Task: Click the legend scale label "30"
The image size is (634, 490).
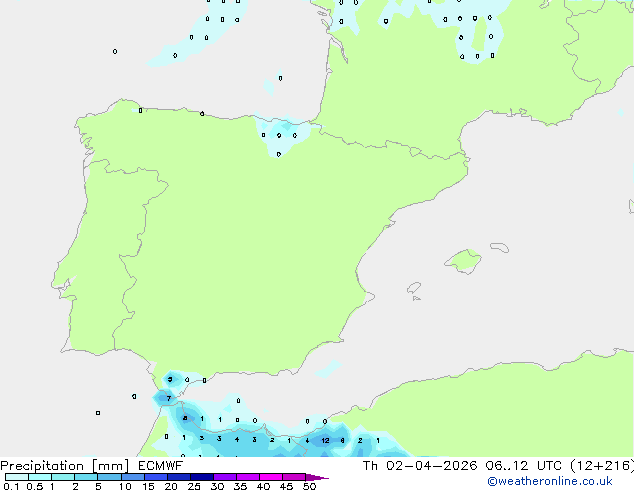Action: click(217, 486)
